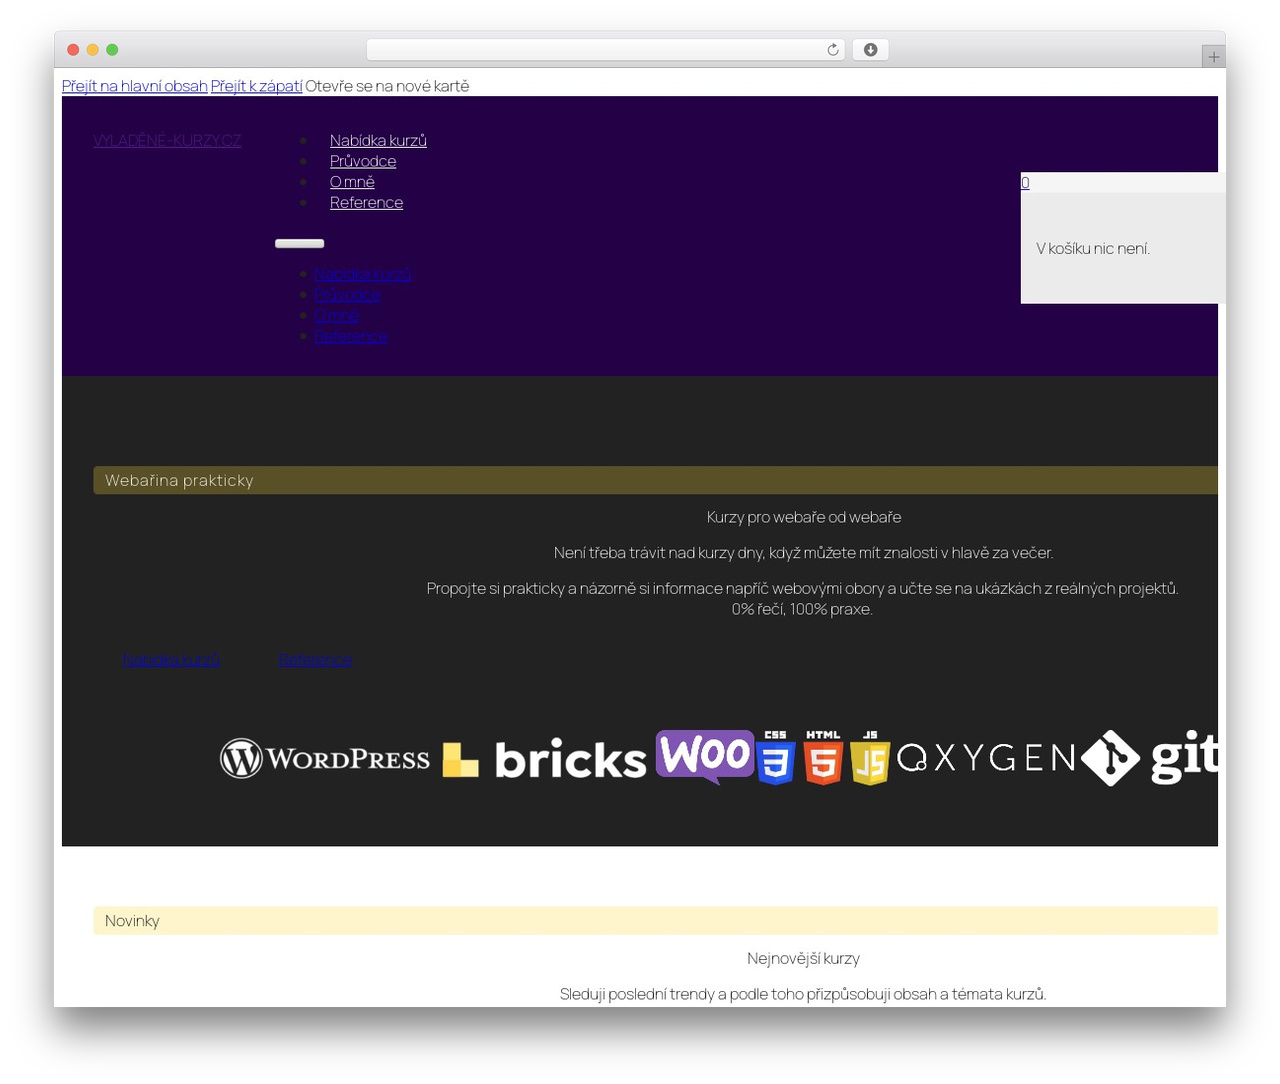
Task: Click the macOS green maximize window button
Action: coord(112,50)
